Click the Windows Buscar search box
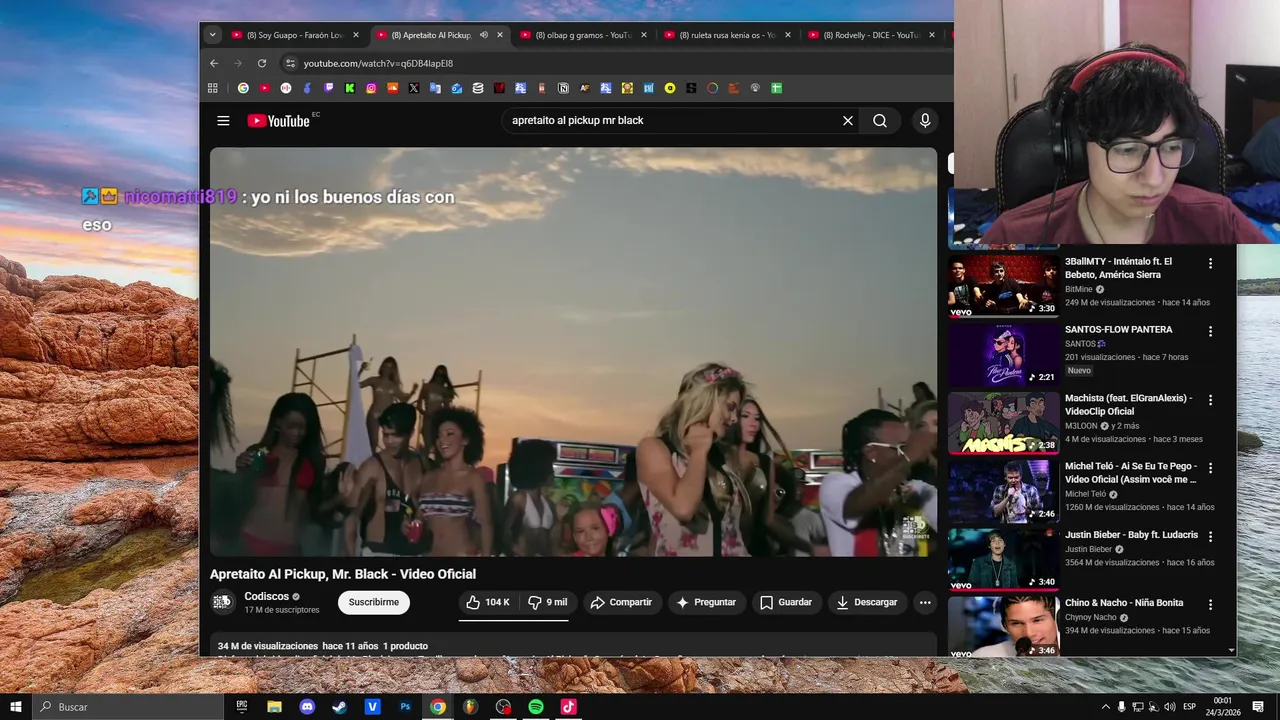 point(128,707)
